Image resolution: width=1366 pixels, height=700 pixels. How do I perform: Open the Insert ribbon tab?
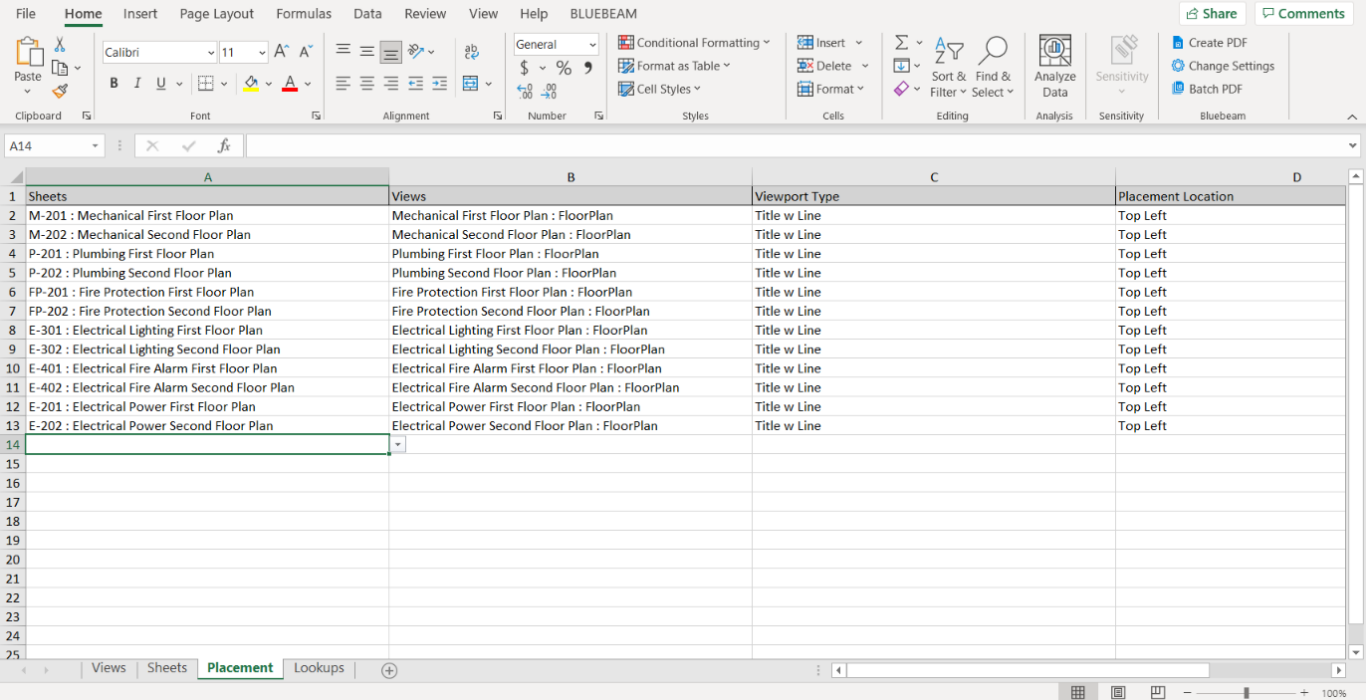[x=140, y=14]
